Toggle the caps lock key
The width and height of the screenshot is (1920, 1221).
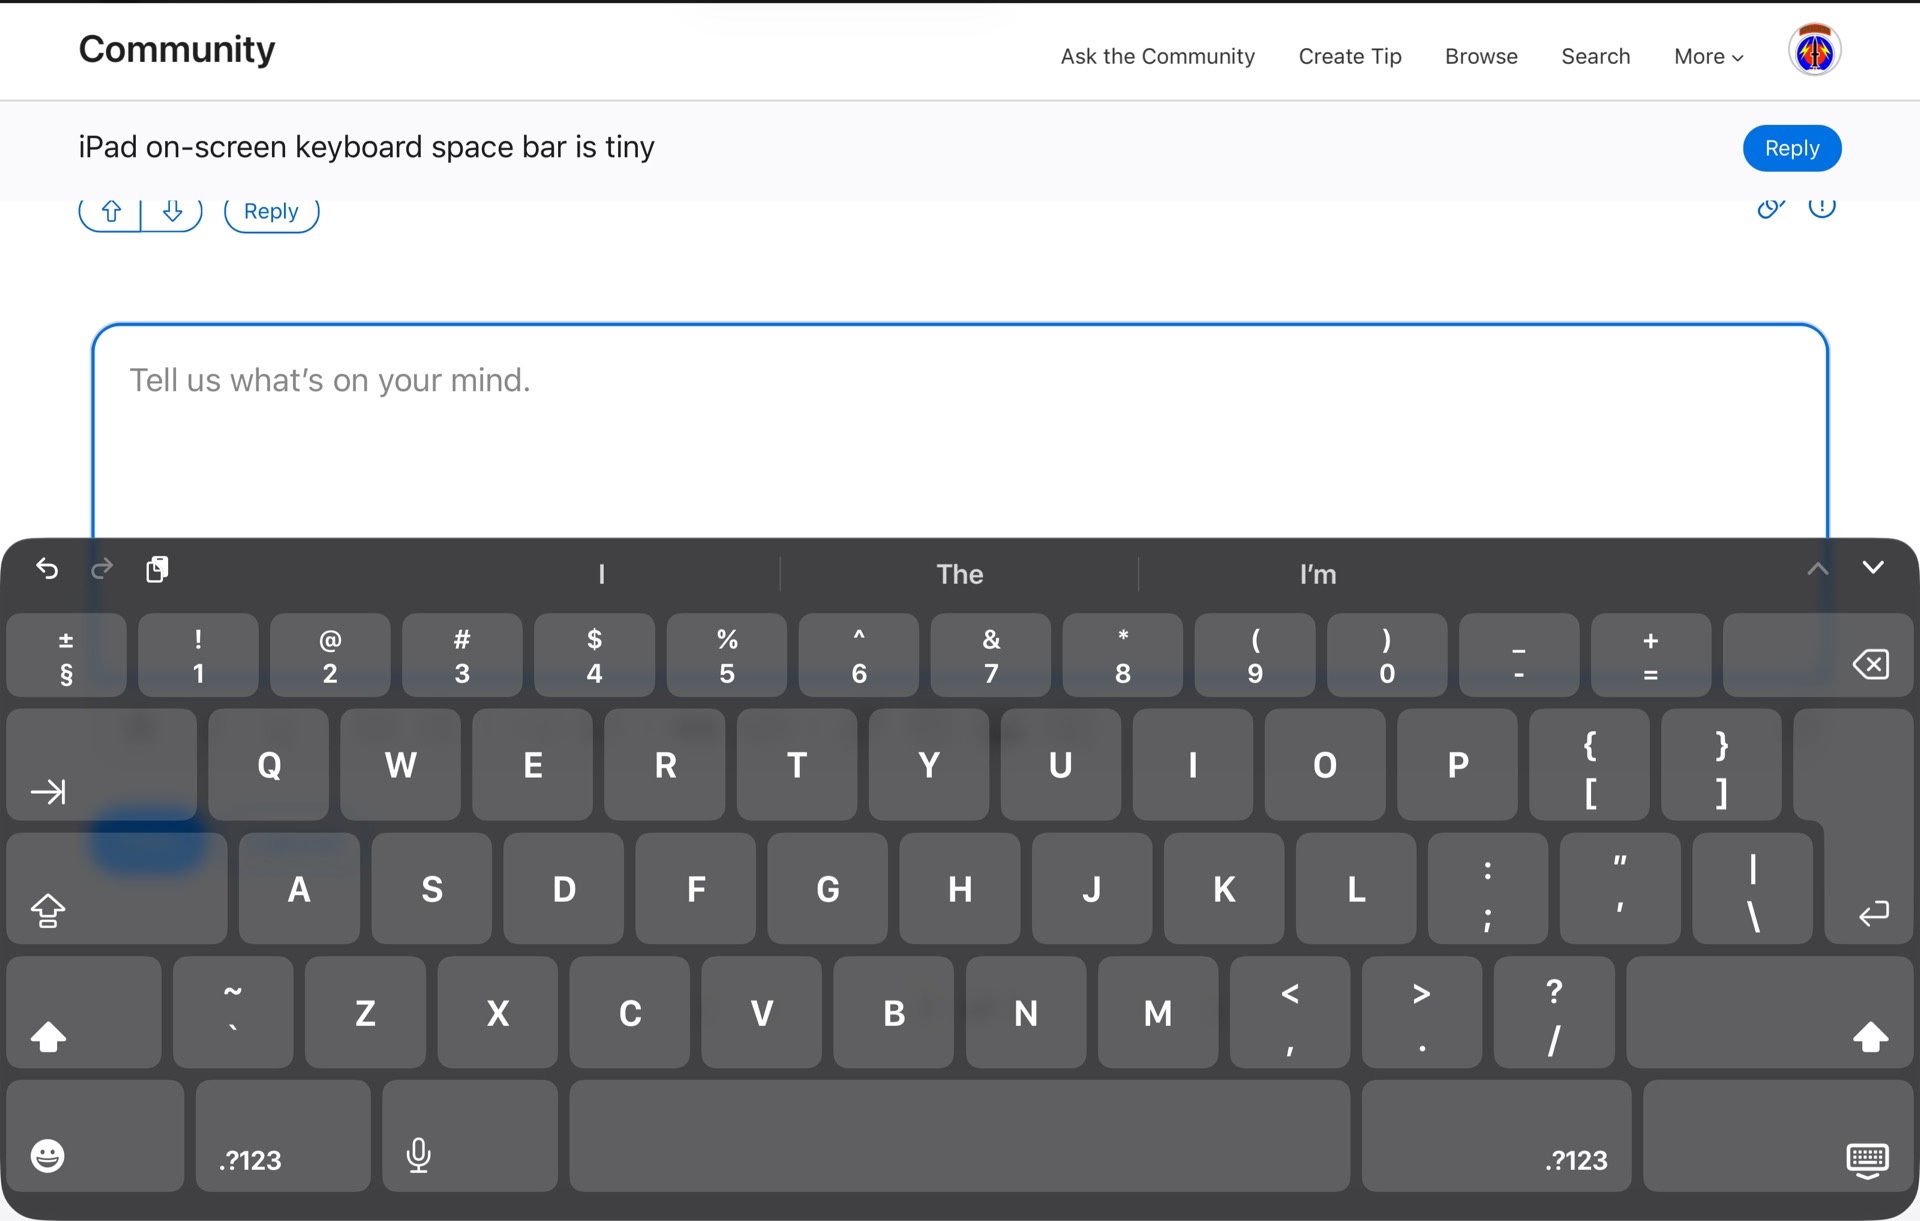pyautogui.click(x=116, y=889)
